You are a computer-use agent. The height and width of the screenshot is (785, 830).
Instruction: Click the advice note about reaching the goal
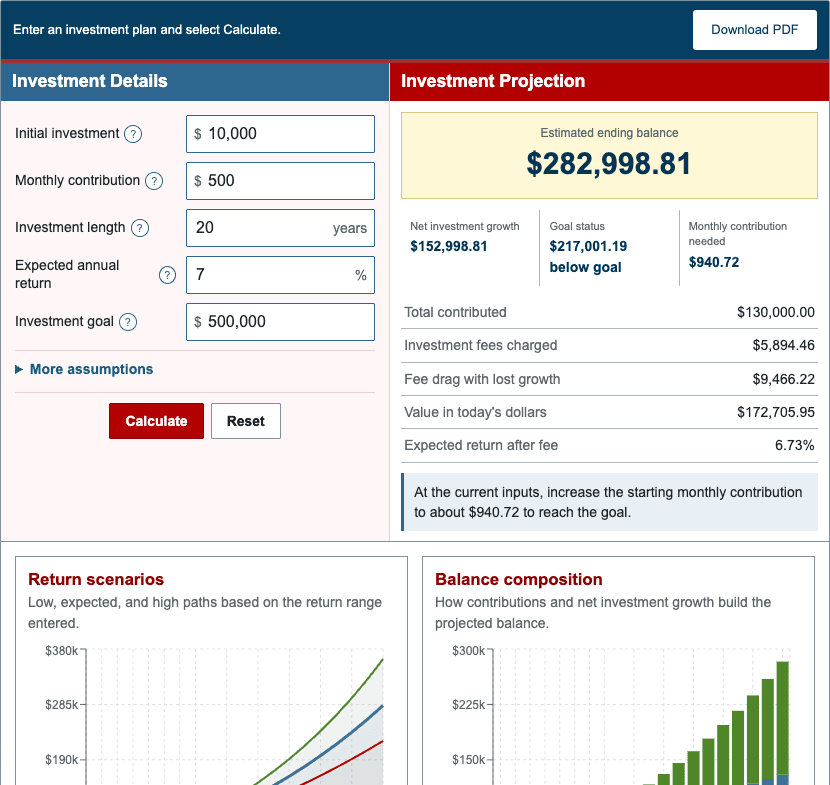[609, 502]
